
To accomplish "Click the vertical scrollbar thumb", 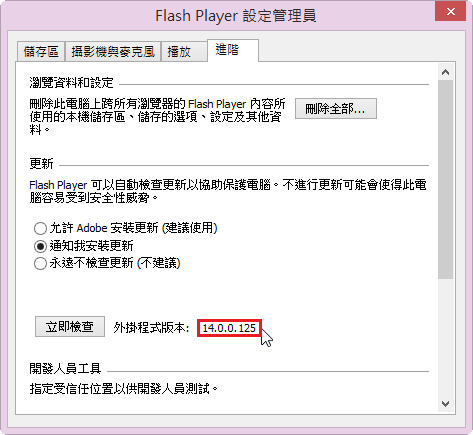I will (x=445, y=179).
